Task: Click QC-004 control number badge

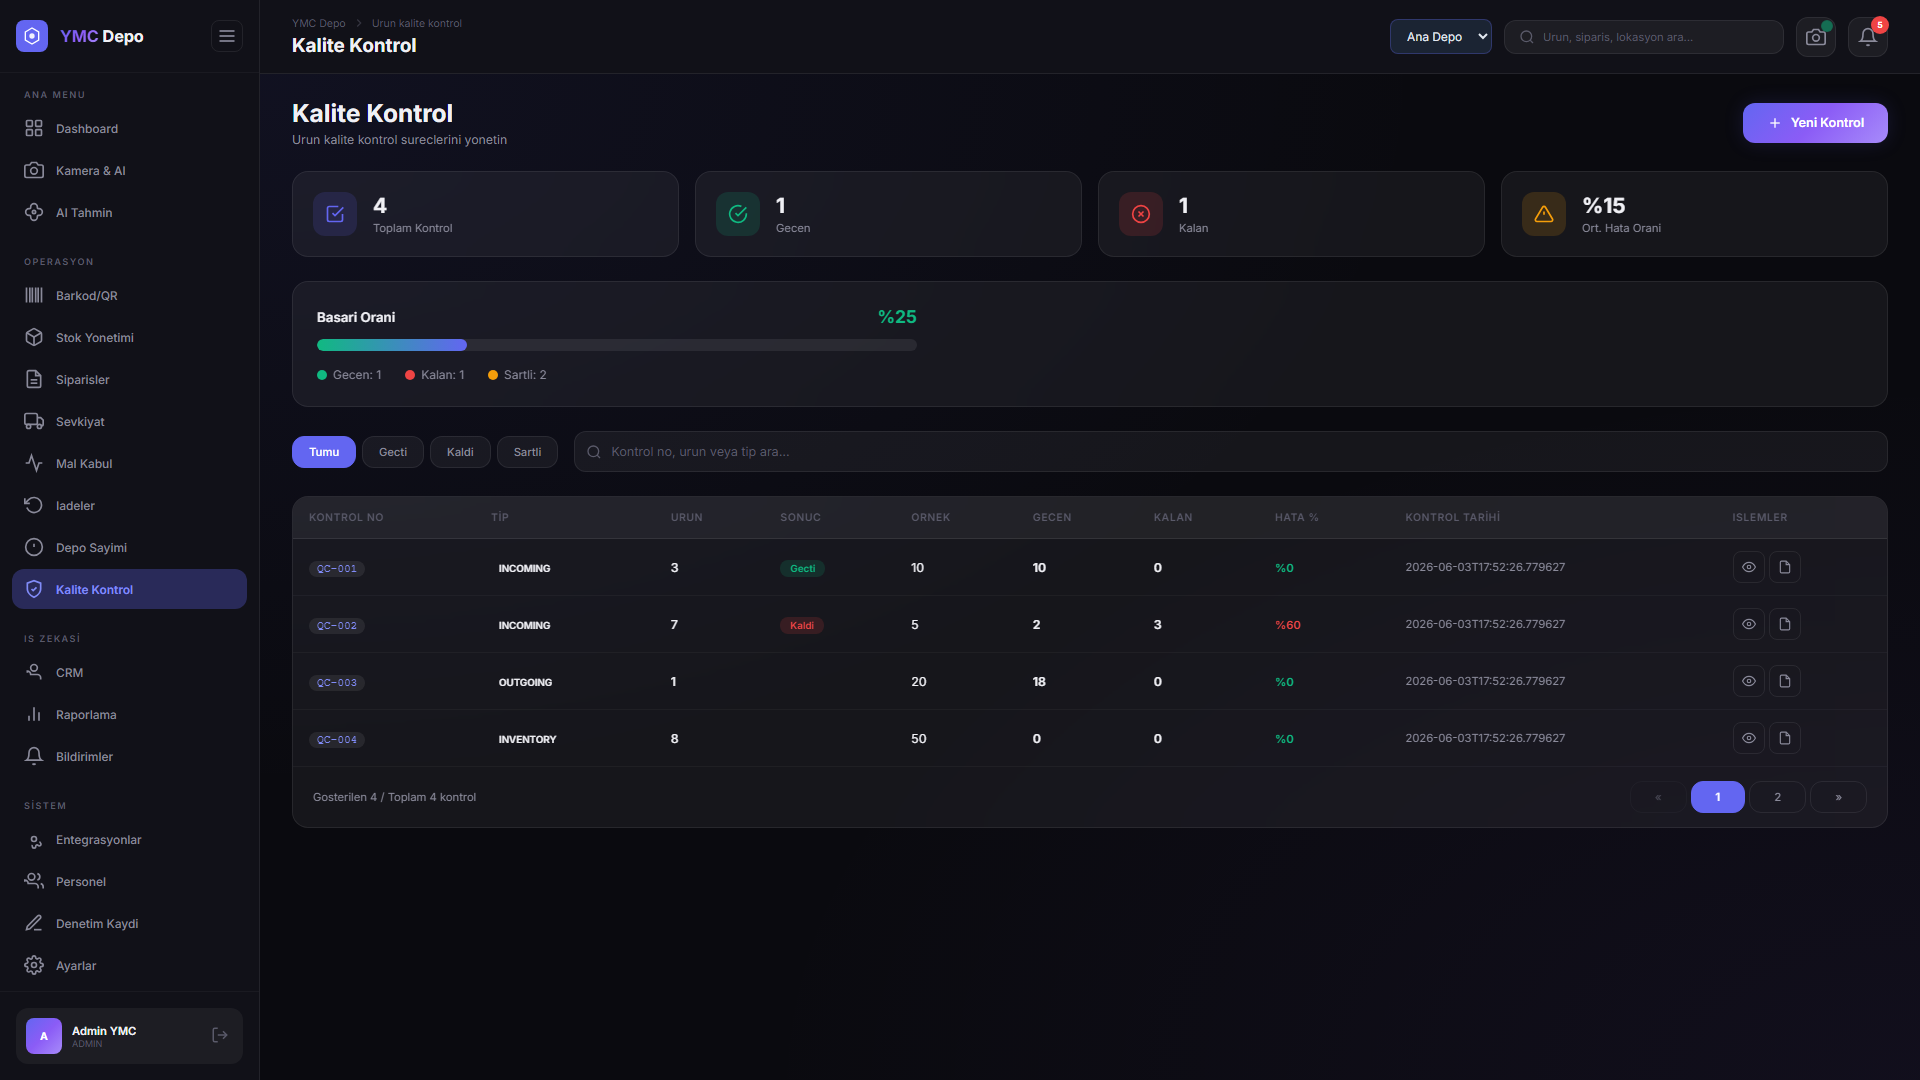Action: (x=337, y=740)
